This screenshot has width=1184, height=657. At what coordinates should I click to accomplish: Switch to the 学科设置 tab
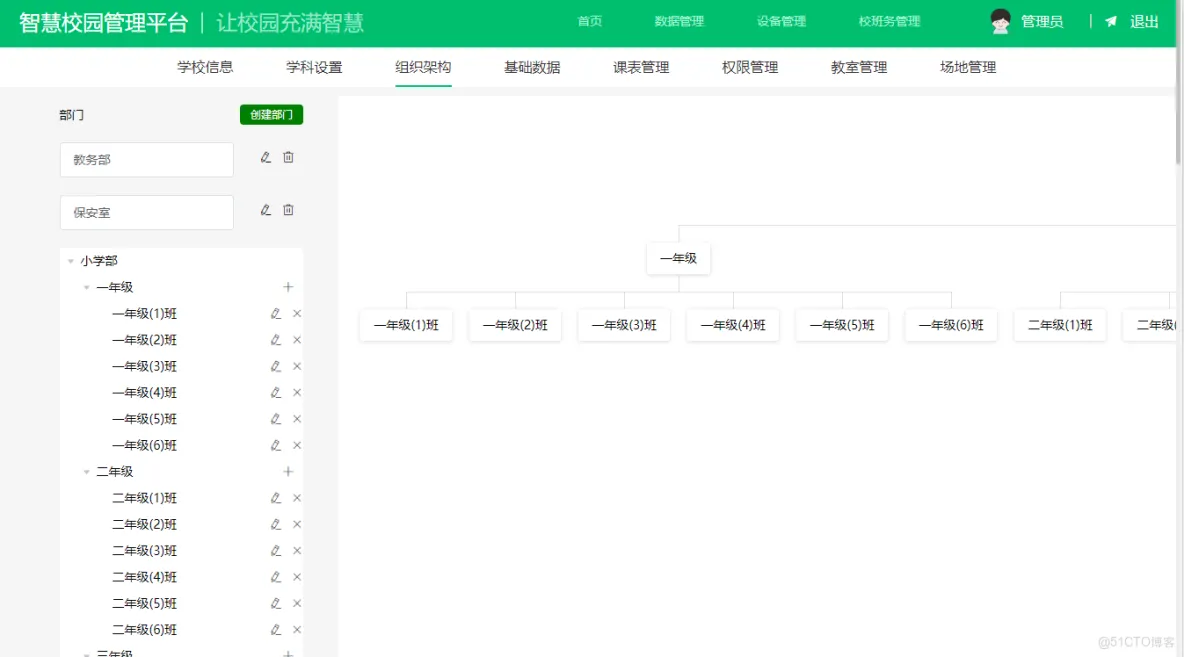[x=314, y=67]
